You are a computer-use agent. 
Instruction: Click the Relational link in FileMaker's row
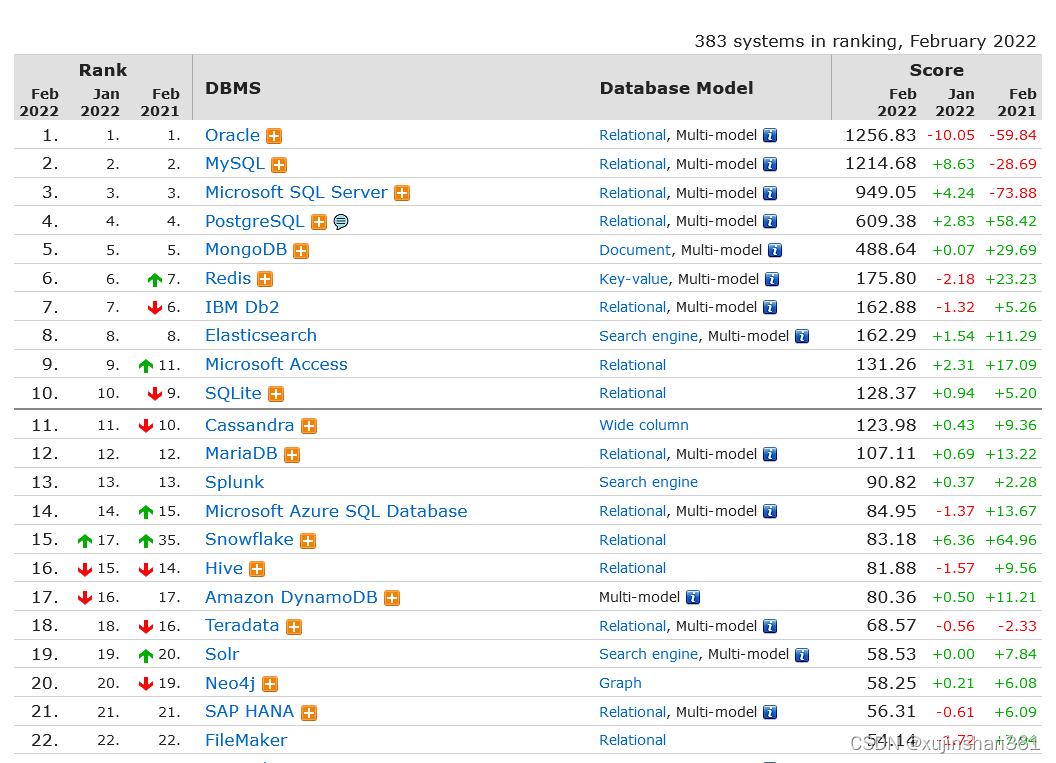(632, 740)
